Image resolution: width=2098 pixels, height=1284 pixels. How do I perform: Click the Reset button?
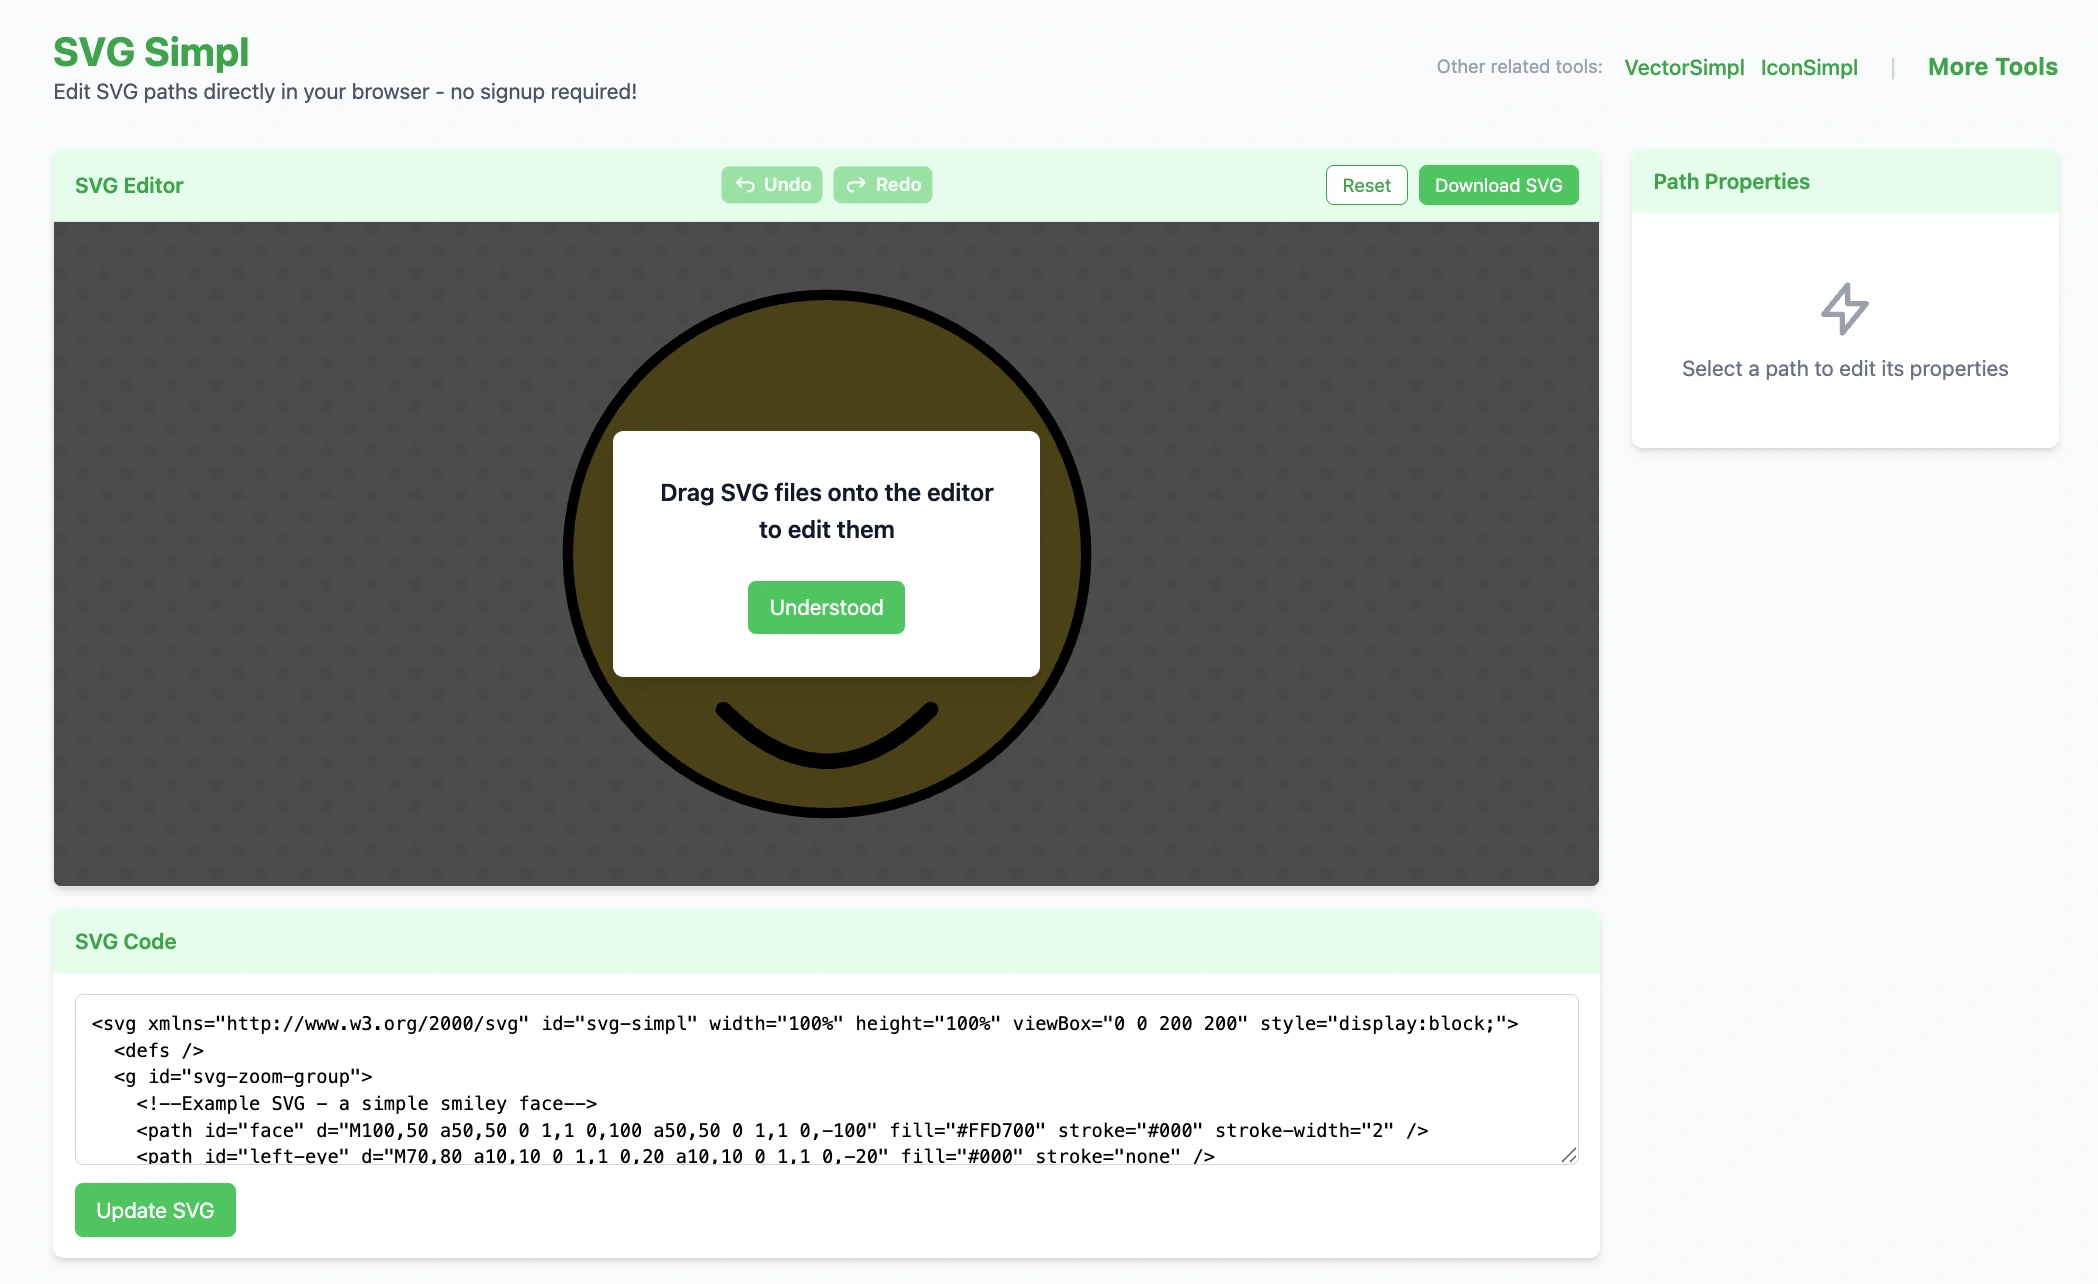click(x=1366, y=185)
